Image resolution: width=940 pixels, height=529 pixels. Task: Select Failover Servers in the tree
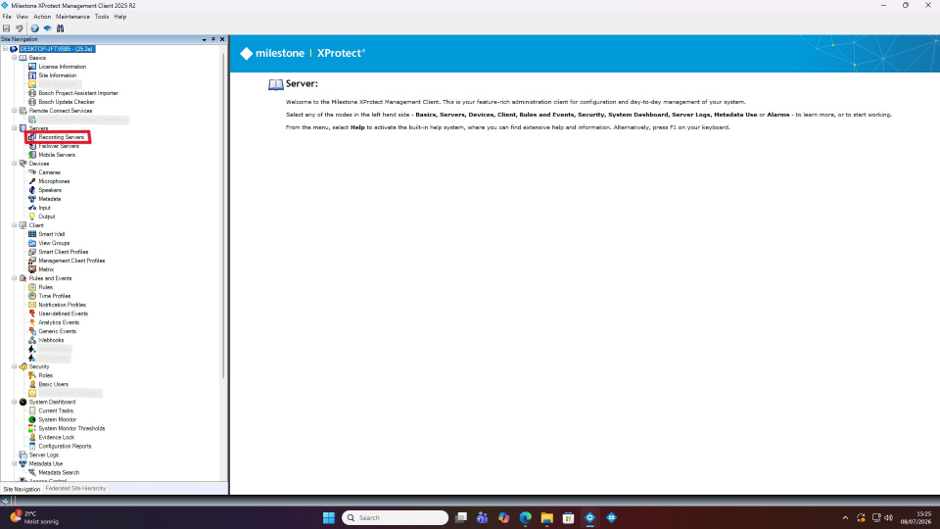pyautogui.click(x=59, y=146)
